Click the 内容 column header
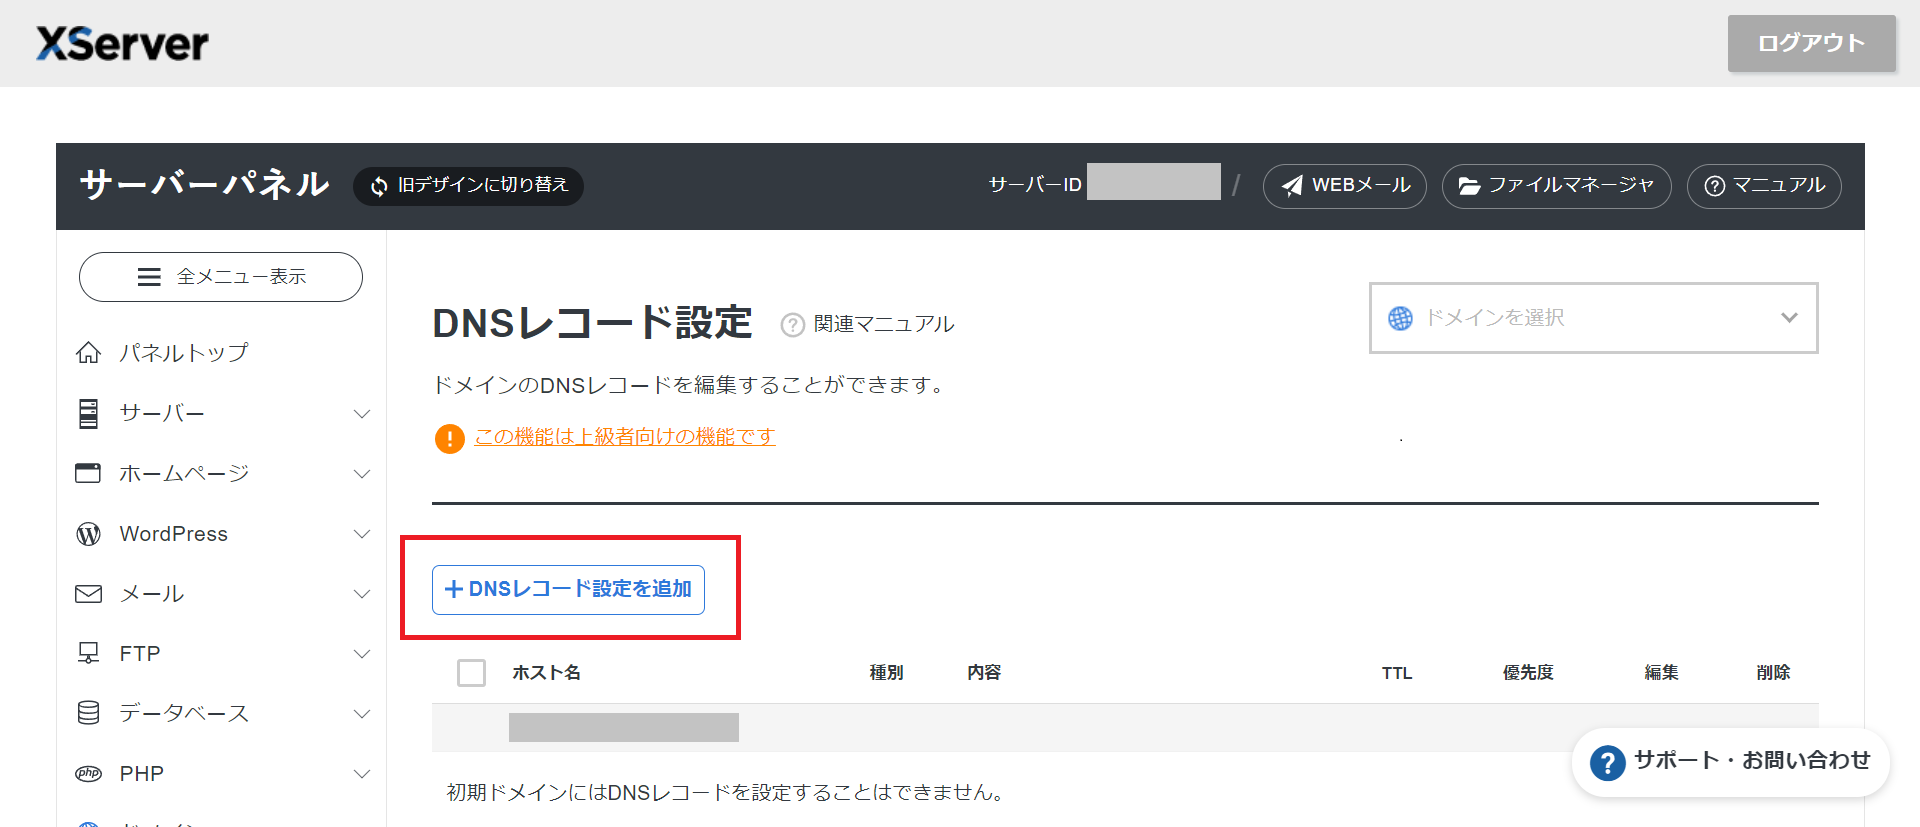 984,673
